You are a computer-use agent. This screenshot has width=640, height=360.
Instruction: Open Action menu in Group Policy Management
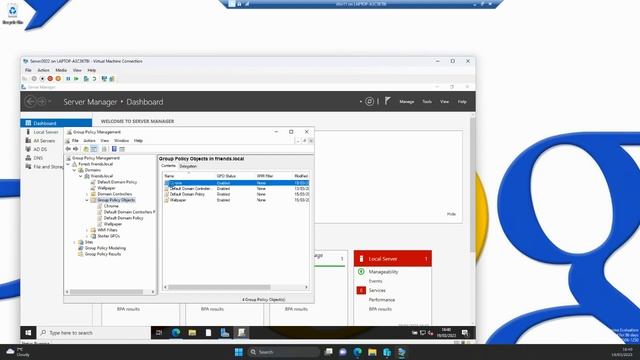(x=89, y=140)
